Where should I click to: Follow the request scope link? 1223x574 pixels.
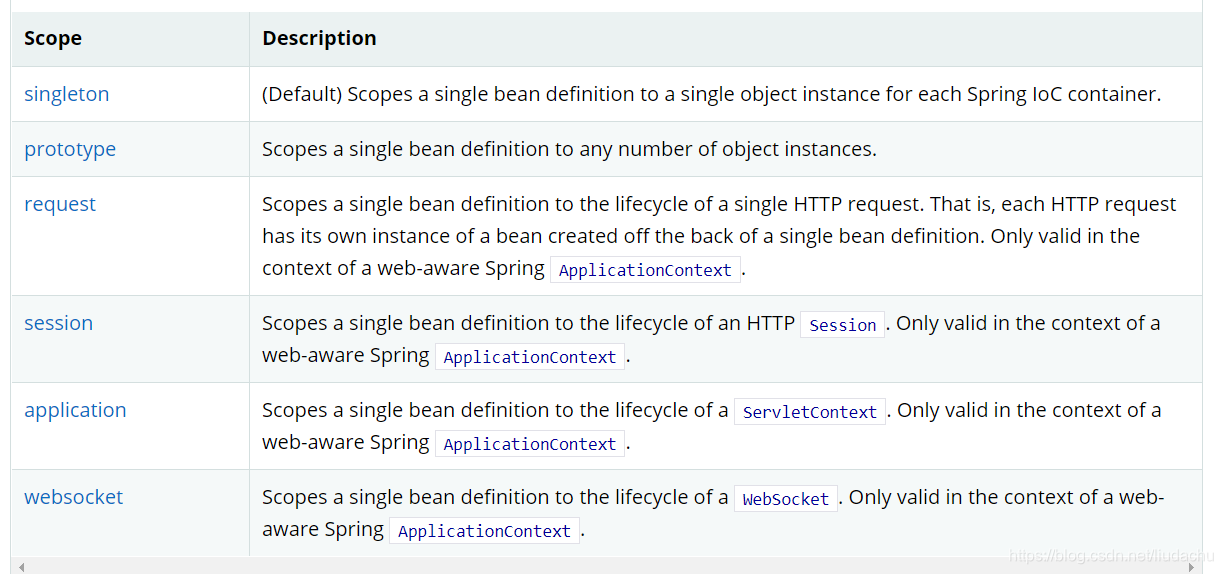click(60, 204)
